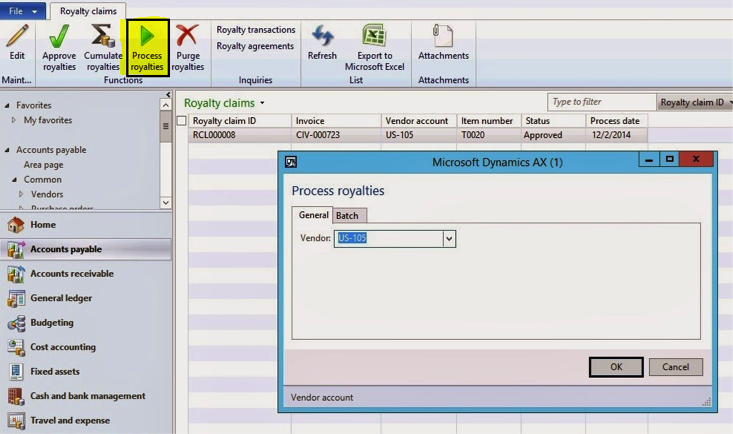Open Accounts receivable module icon
Screen dimensions: 733x434
[16, 274]
